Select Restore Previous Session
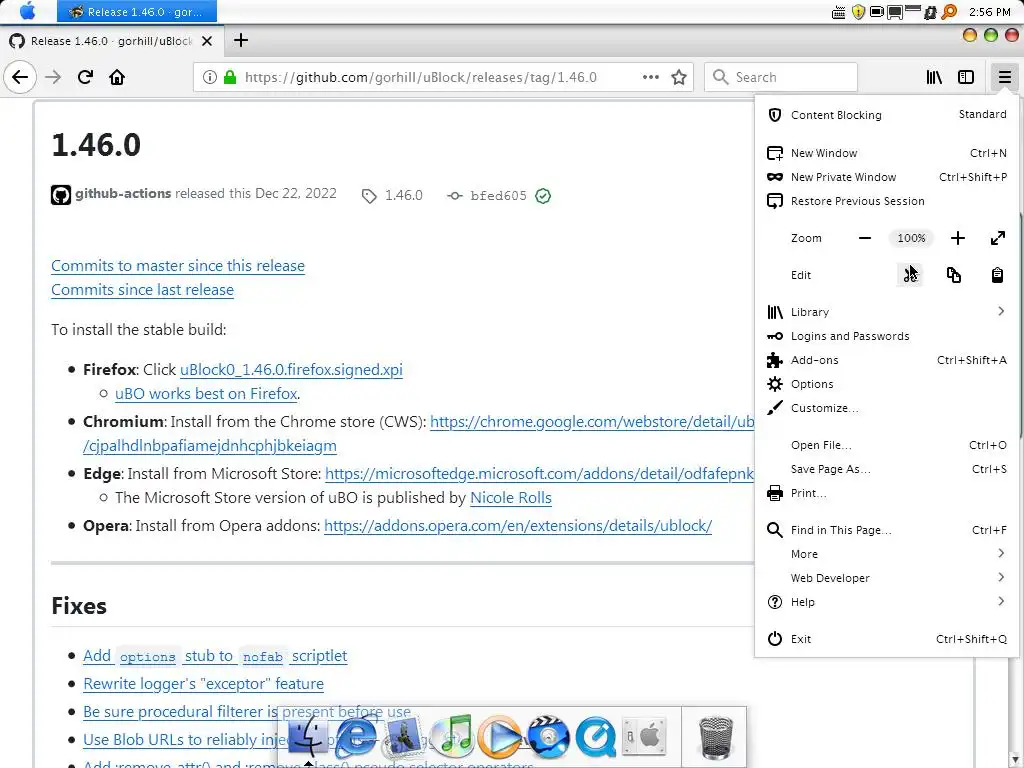Image resolution: width=1024 pixels, height=768 pixels. (886, 201)
